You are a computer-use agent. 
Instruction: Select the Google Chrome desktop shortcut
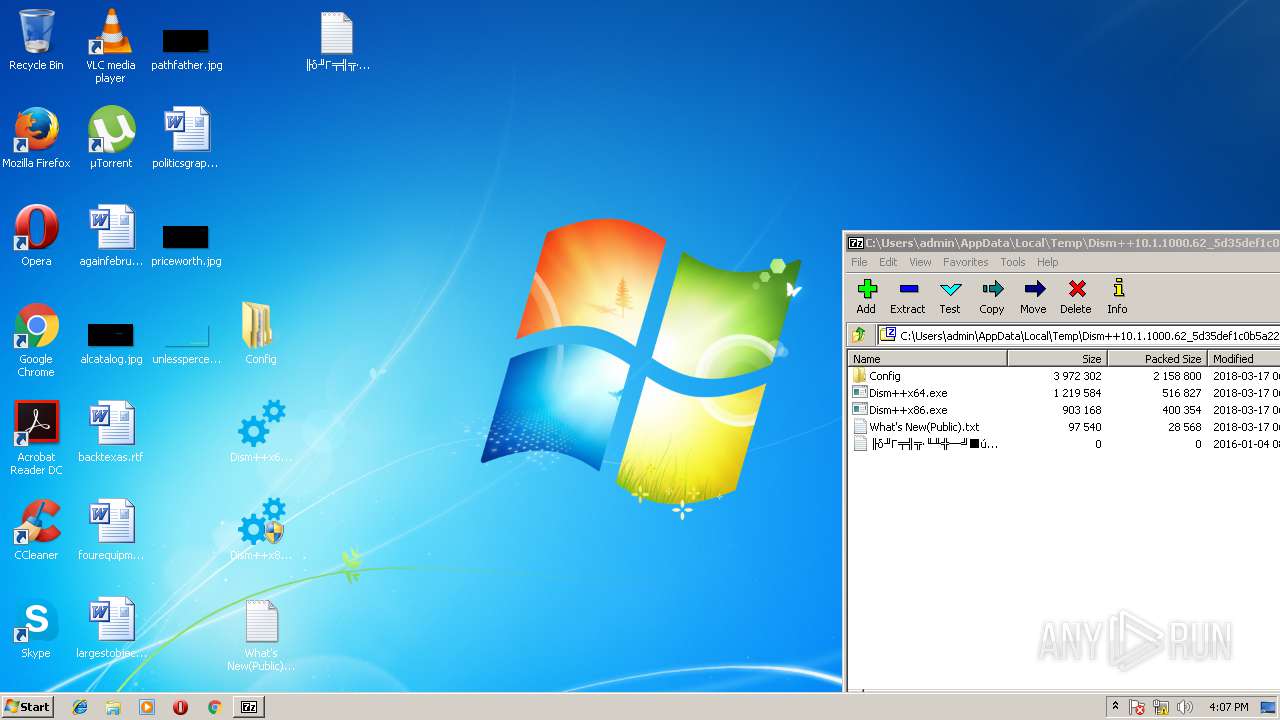click(36, 341)
